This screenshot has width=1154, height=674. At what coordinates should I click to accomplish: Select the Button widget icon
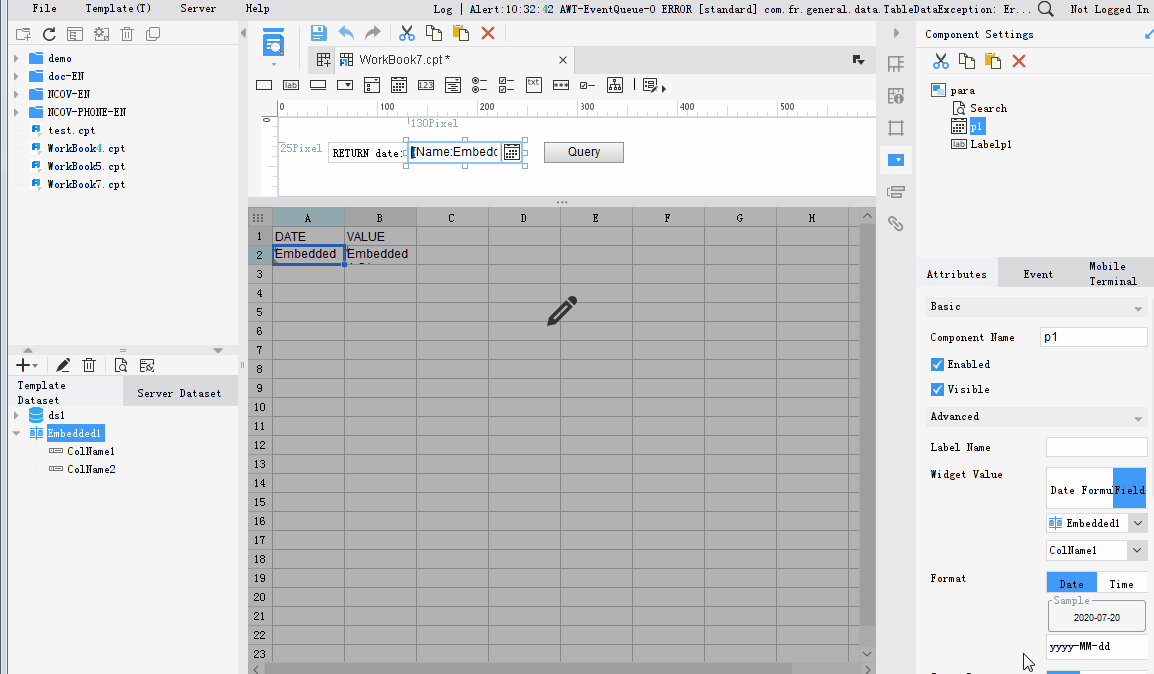point(318,85)
